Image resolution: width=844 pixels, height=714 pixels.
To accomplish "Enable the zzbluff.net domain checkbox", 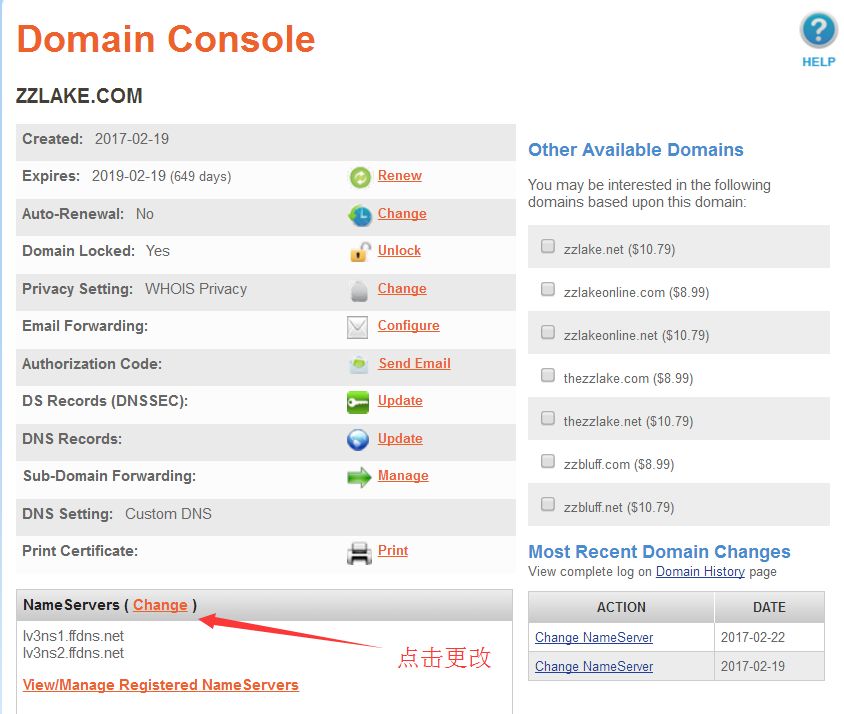I will [547, 505].
